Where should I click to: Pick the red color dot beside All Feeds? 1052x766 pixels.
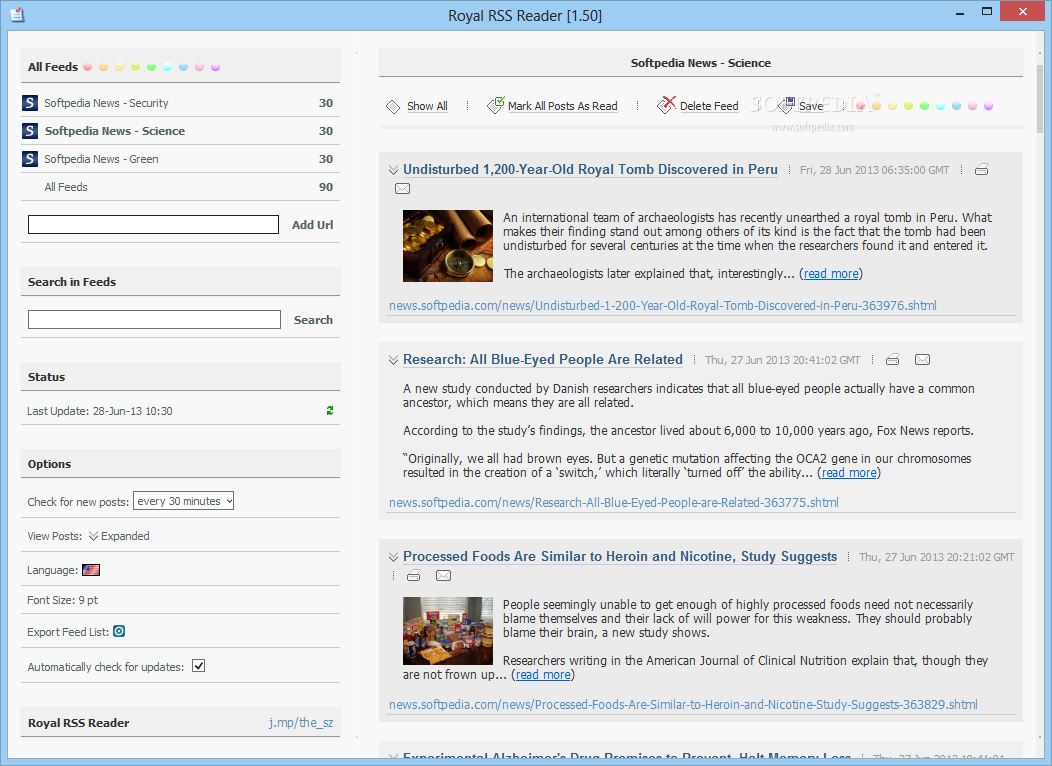coord(87,67)
